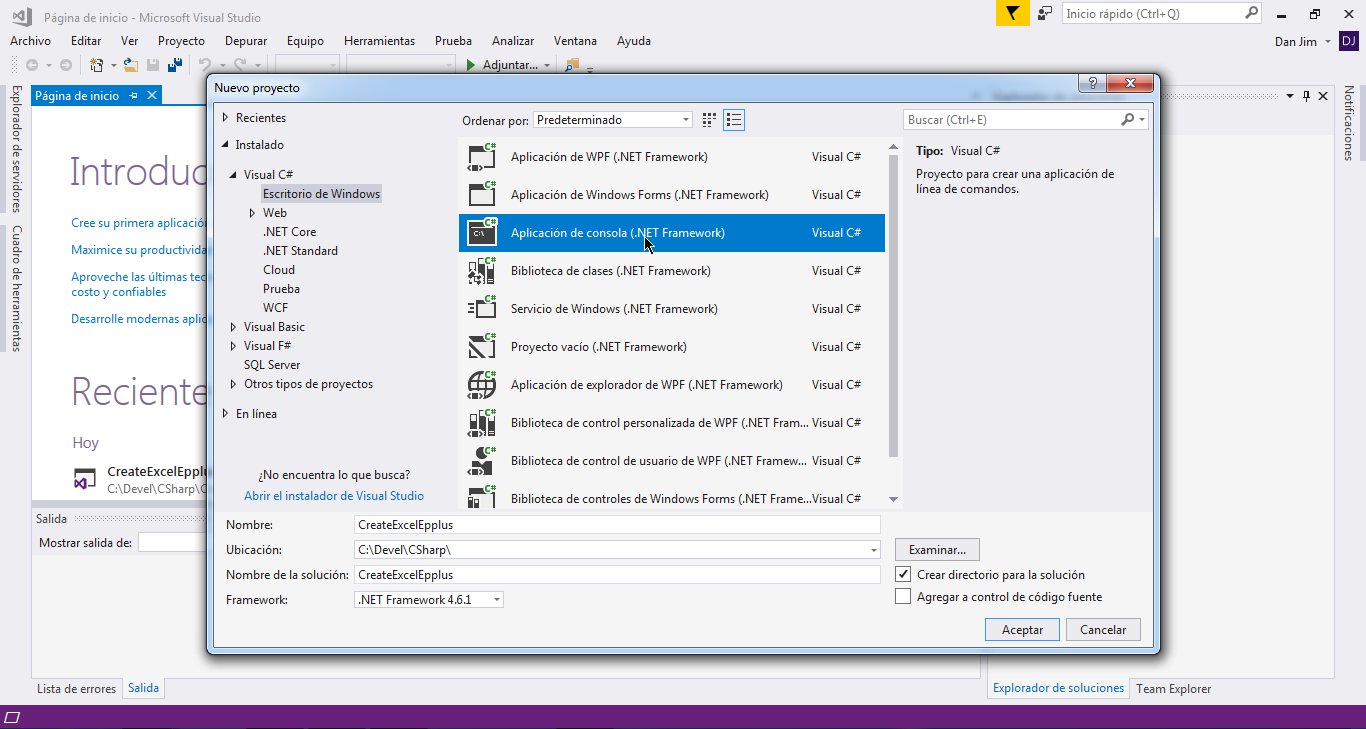Click the save all toolbar icon
The image size is (1366, 729).
point(175,65)
